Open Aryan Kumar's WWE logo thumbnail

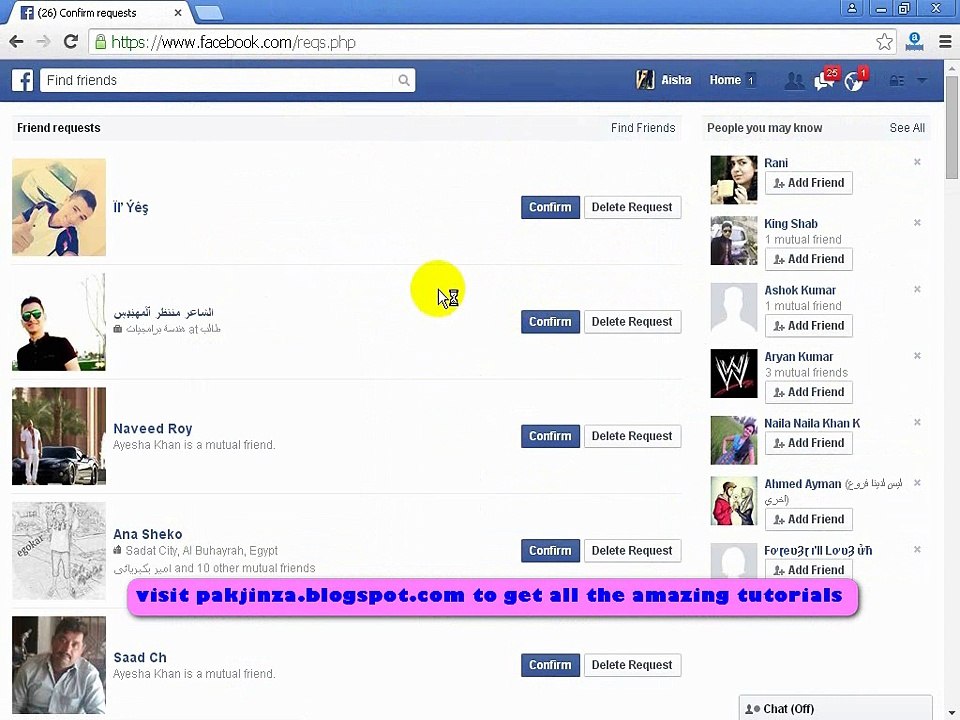coord(733,374)
